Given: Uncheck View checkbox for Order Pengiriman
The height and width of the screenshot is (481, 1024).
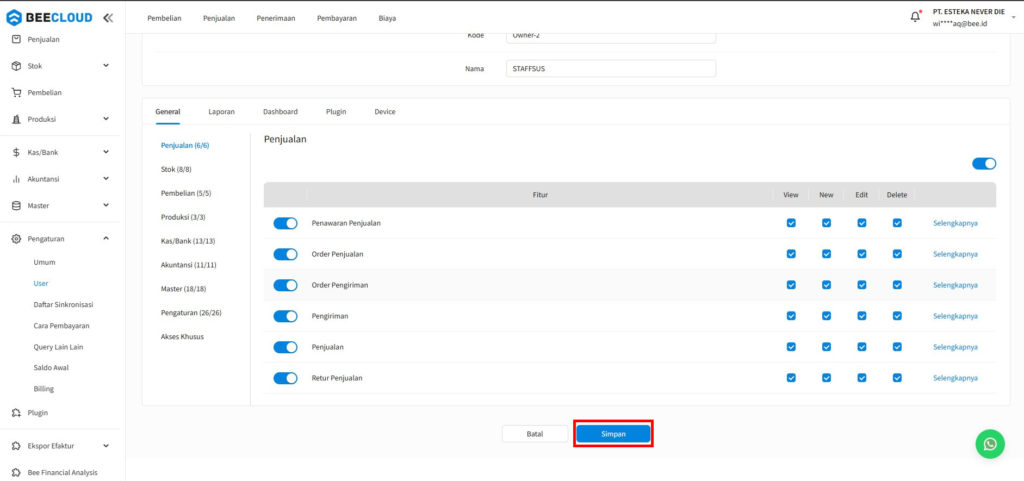Looking at the screenshot, I should tap(791, 285).
